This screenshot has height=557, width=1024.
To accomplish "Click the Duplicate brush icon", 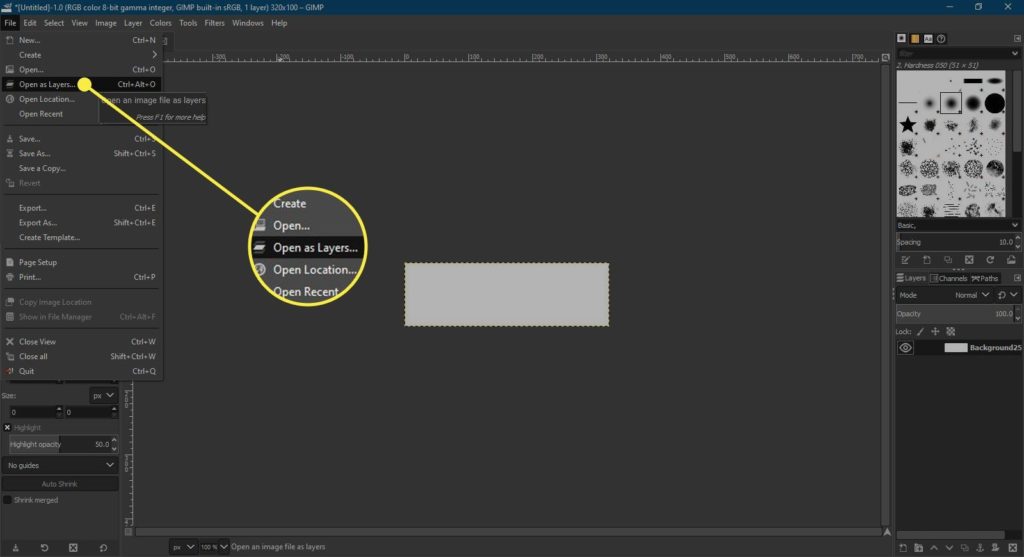I will pyautogui.click(x=948, y=260).
